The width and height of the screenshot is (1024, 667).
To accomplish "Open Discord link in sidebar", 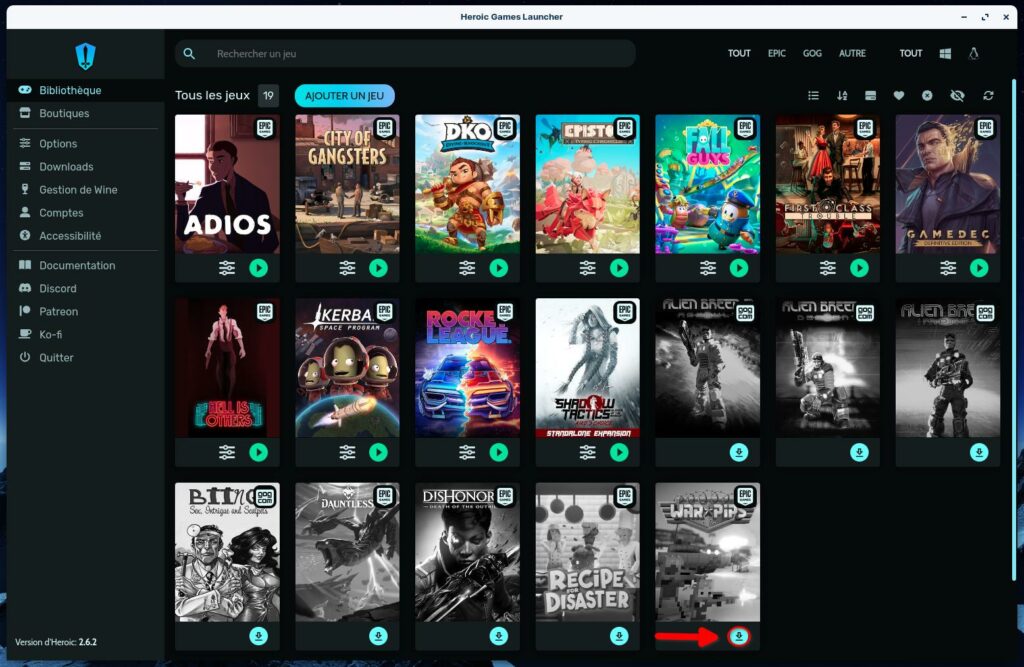I will tap(58, 288).
